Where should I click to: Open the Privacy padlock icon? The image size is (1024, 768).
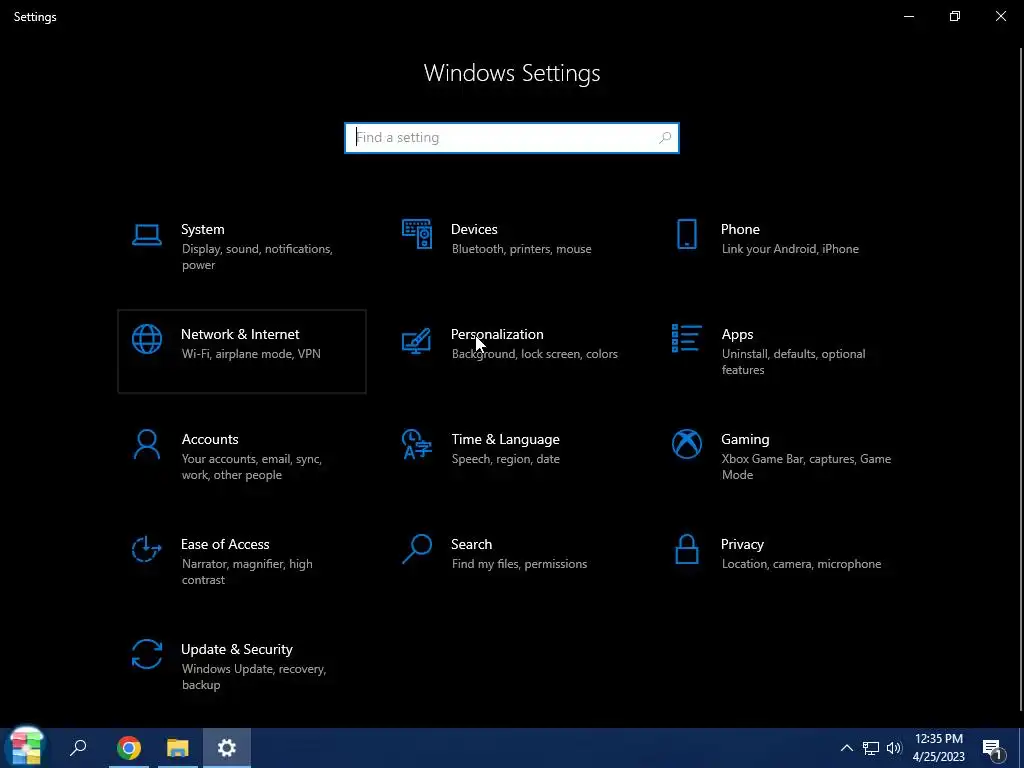(x=686, y=549)
